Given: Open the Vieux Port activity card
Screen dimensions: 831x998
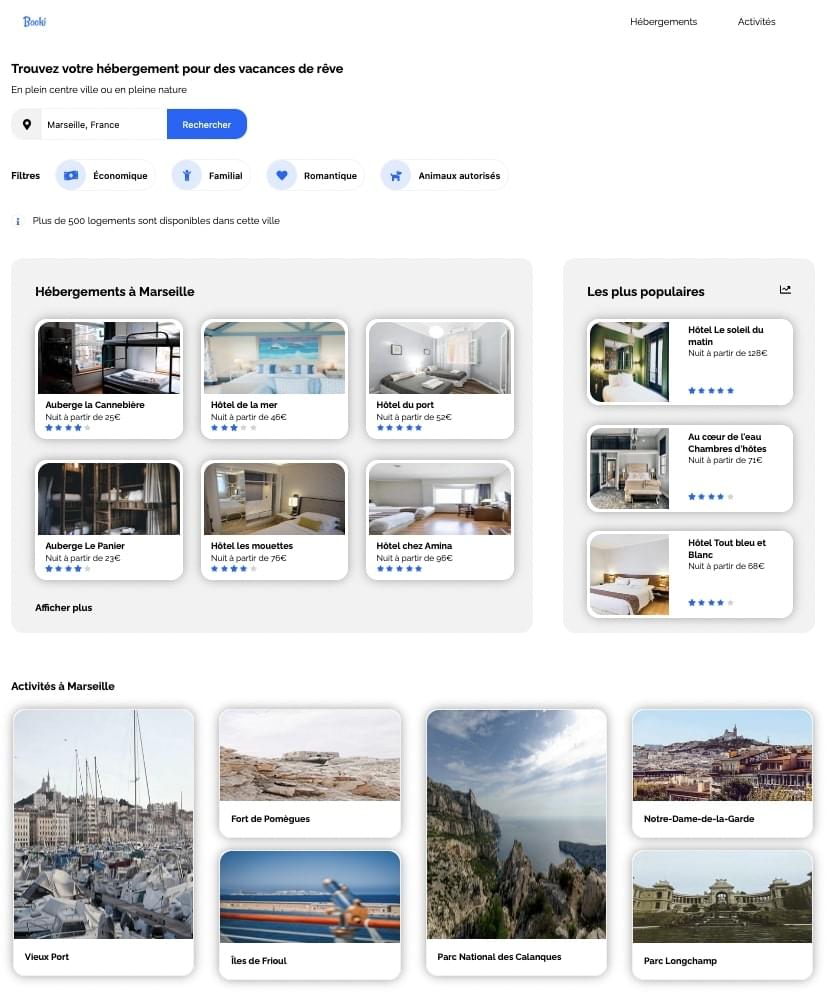Looking at the screenshot, I should coord(103,842).
